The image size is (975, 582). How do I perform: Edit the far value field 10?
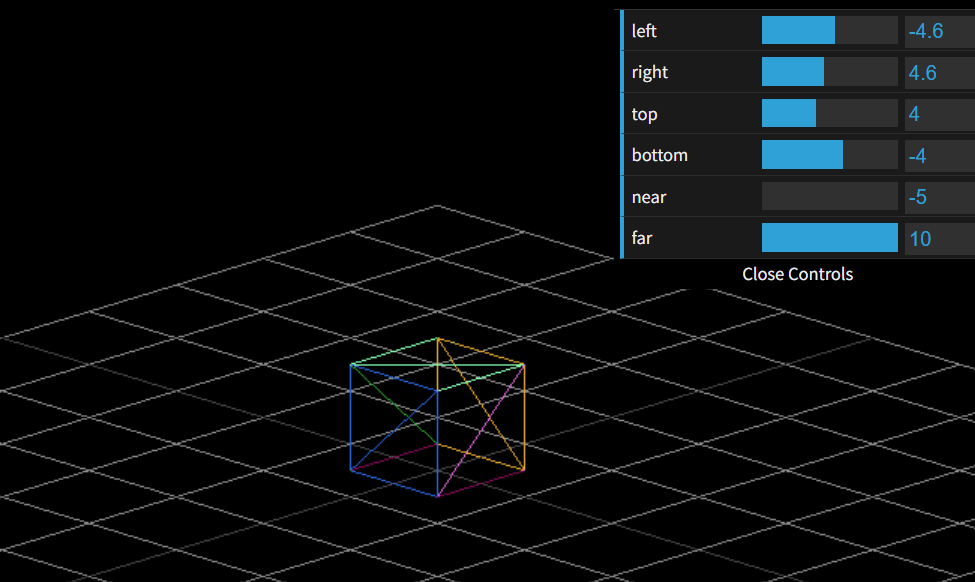pos(940,238)
